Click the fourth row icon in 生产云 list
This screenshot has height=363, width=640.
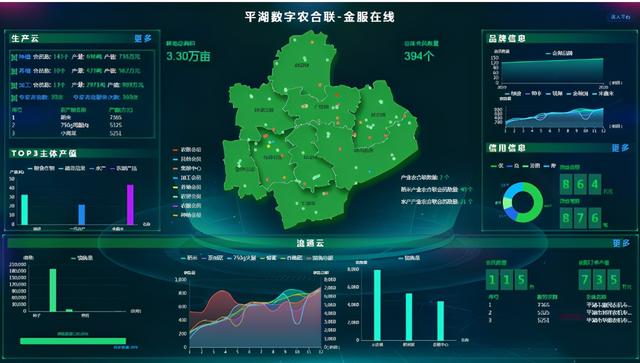[x=14, y=98]
